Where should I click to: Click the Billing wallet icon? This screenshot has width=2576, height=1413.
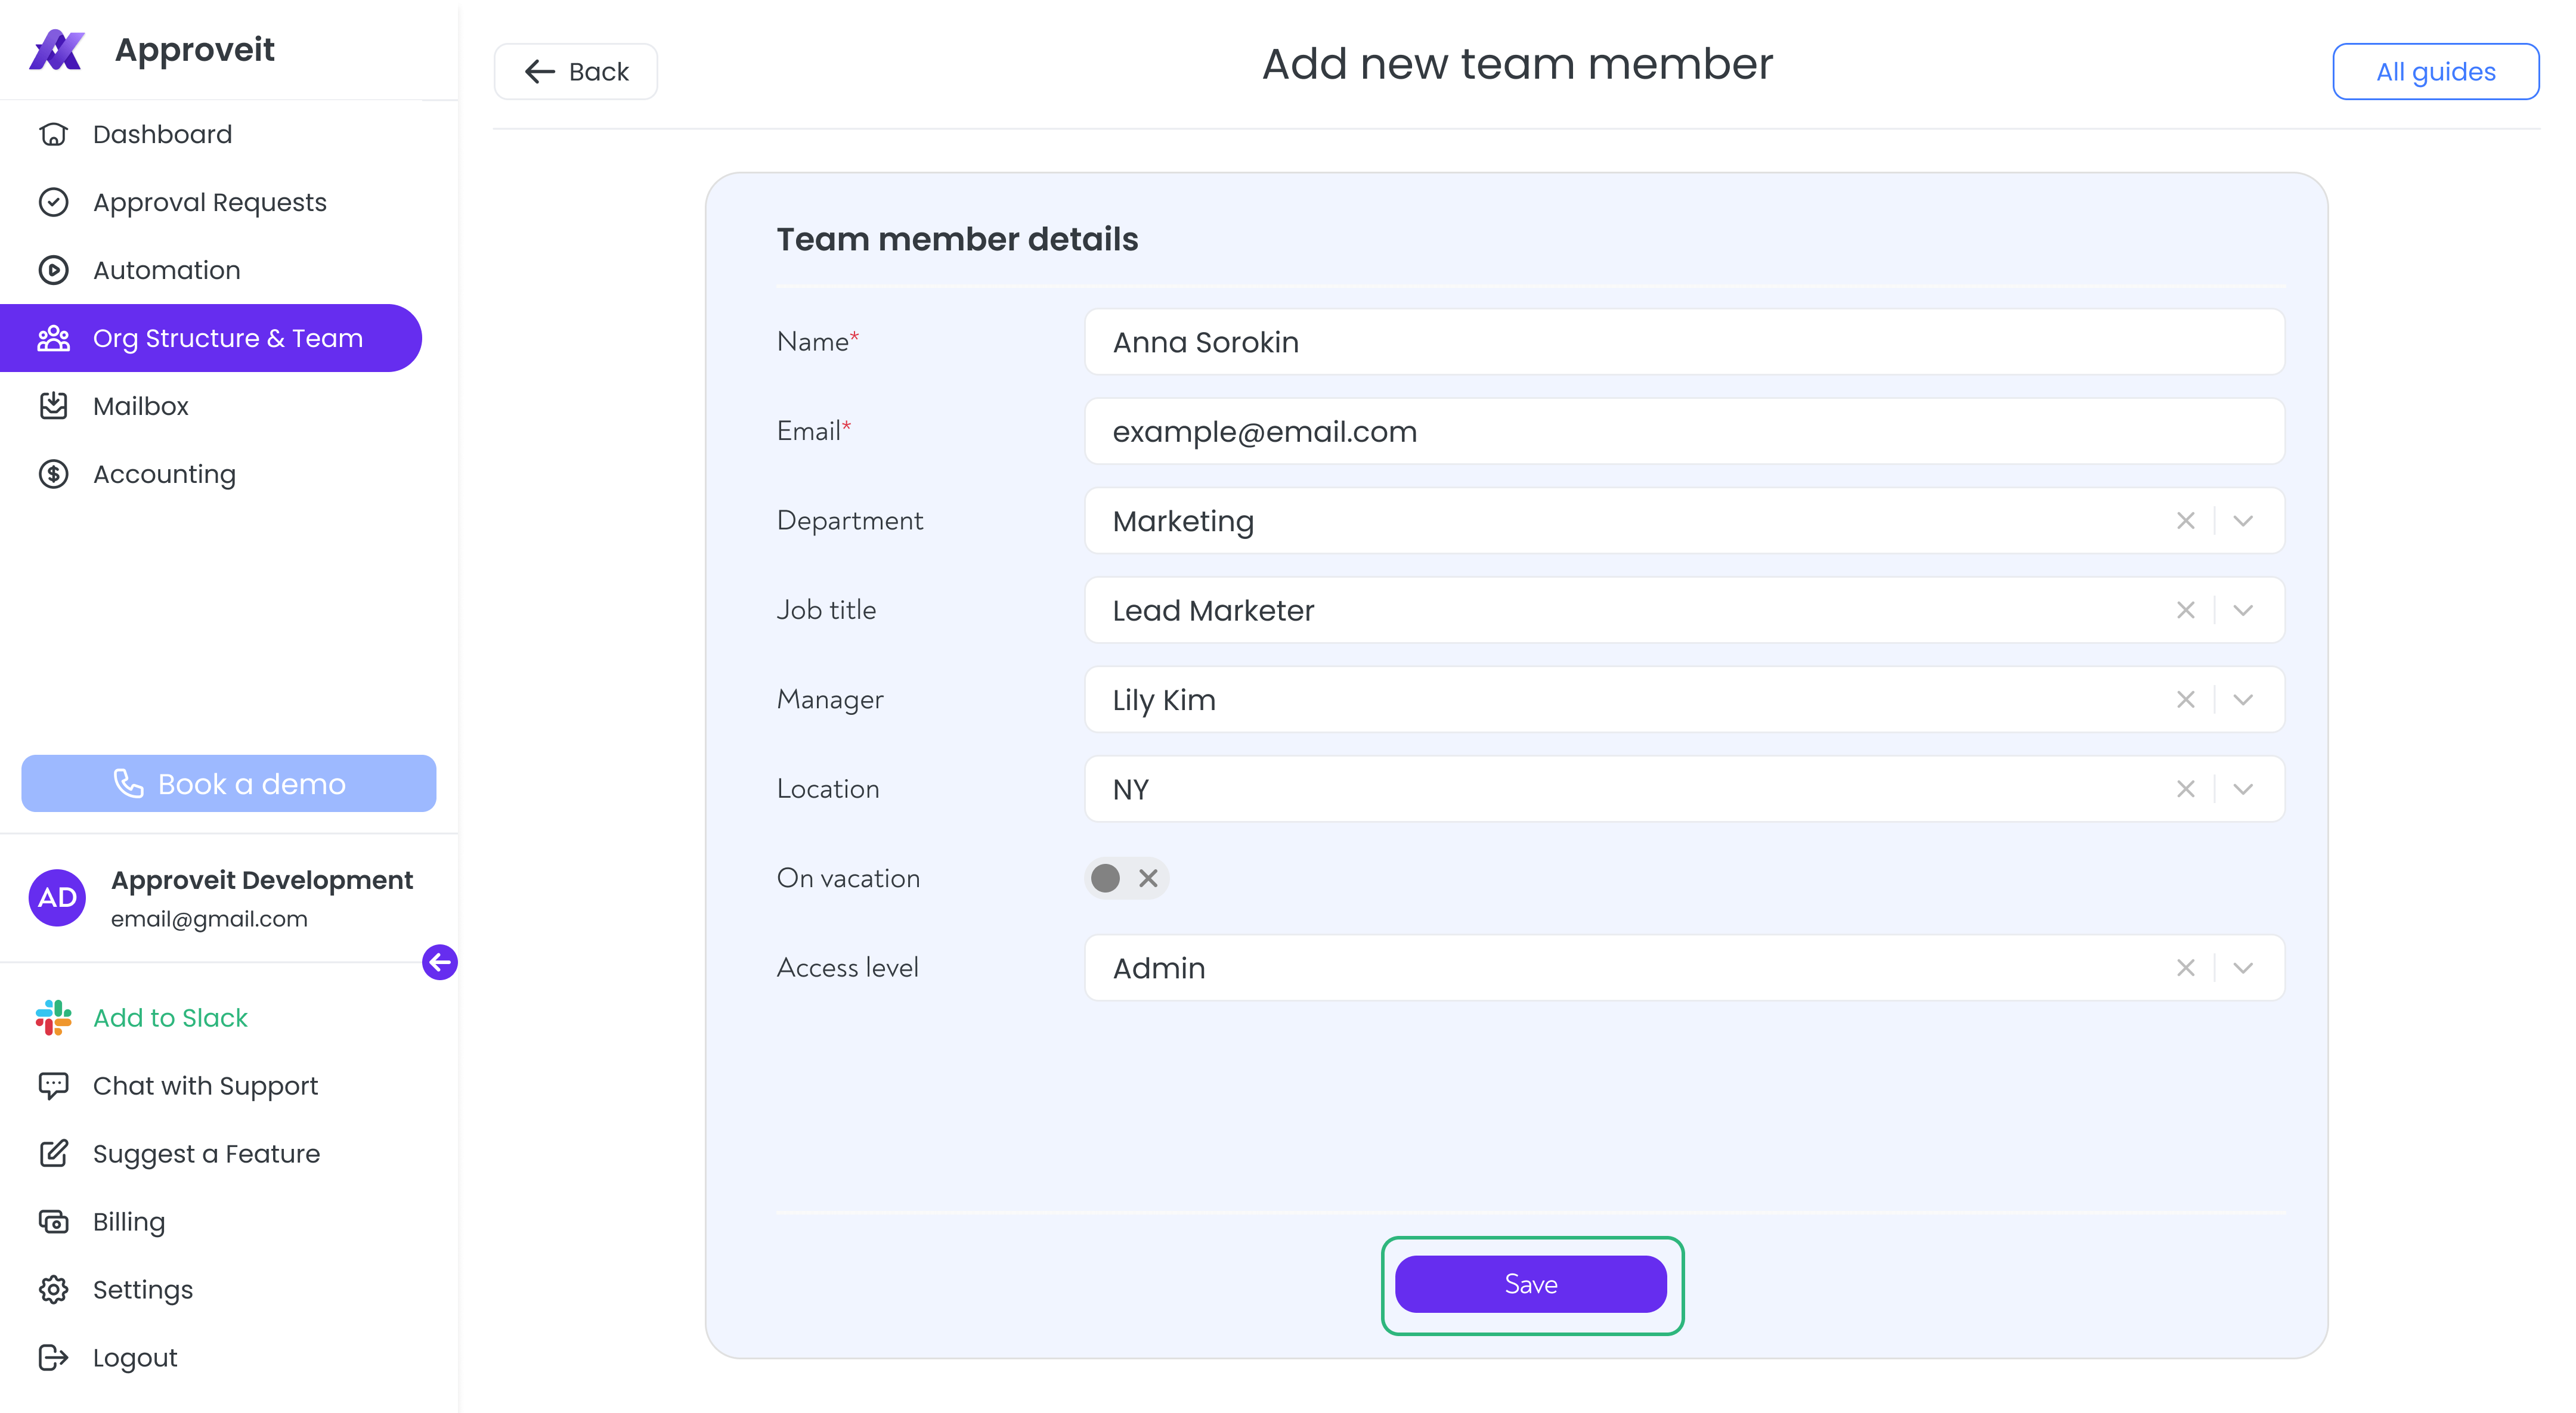tap(53, 1222)
